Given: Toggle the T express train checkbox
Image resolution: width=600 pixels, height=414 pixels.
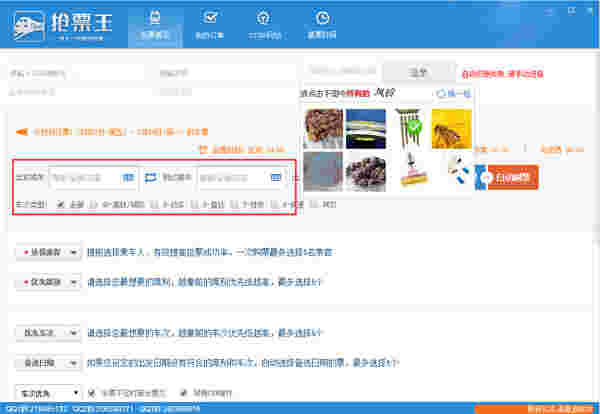Looking at the screenshot, I should pos(235,205).
